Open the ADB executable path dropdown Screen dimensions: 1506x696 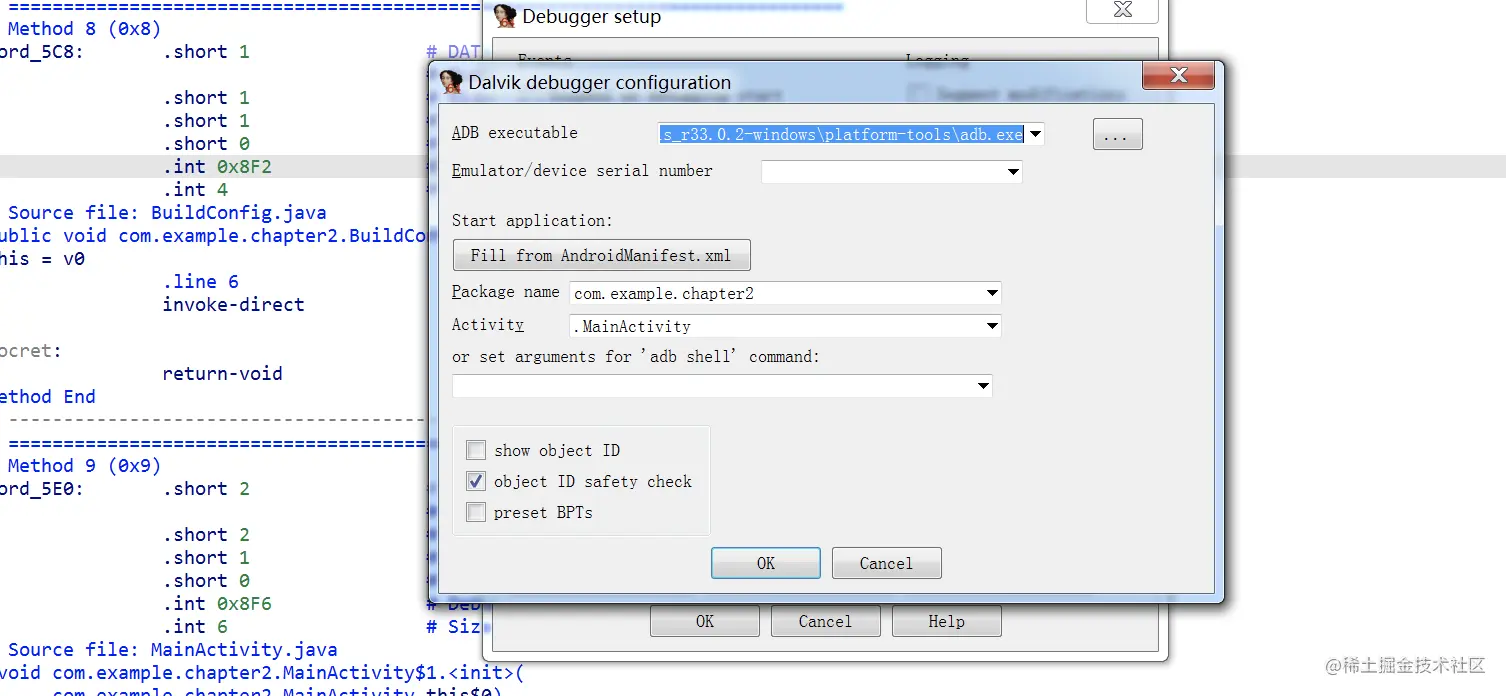[x=1036, y=133]
